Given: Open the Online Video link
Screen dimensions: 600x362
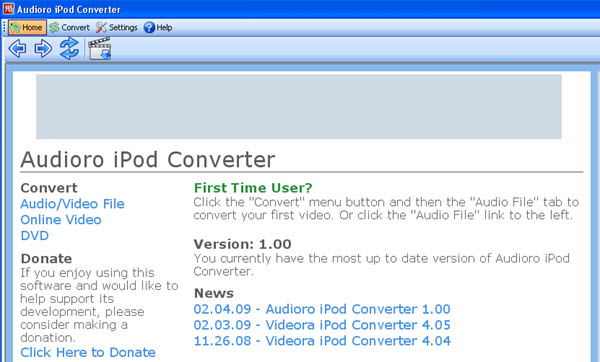Looking at the screenshot, I should (61, 220).
